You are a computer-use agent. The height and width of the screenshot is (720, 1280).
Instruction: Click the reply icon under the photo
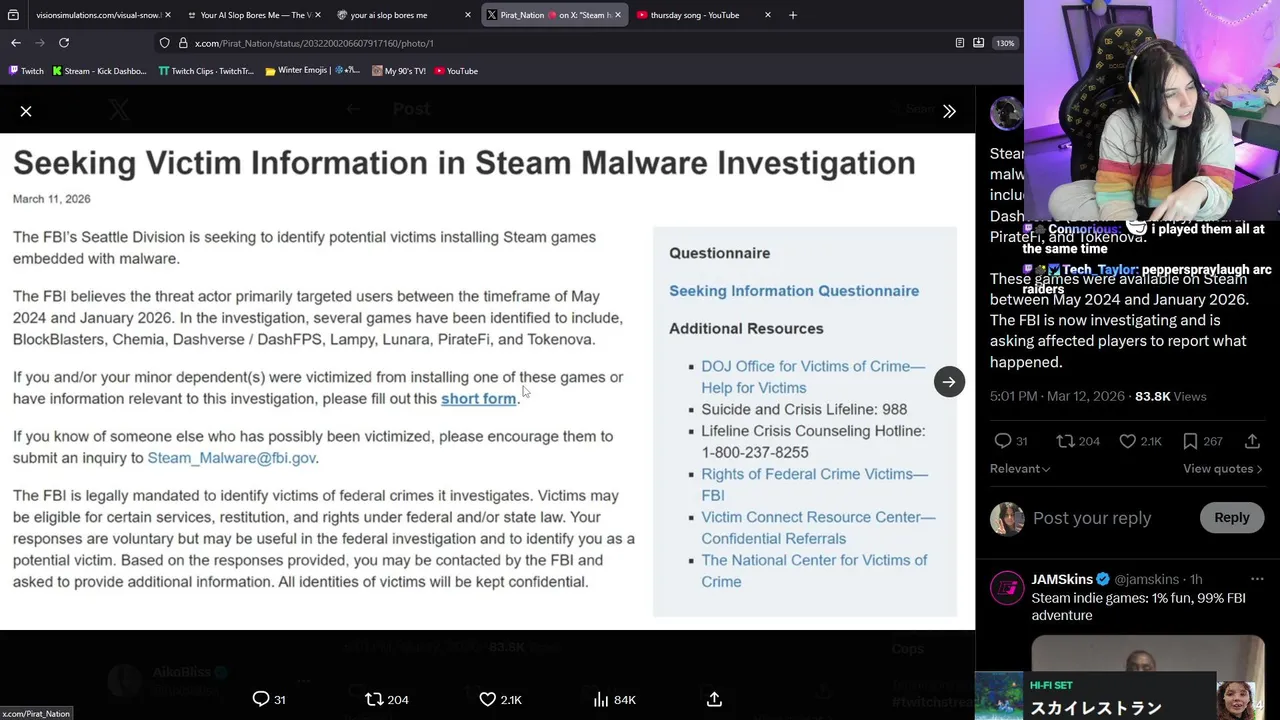click(x=261, y=699)
